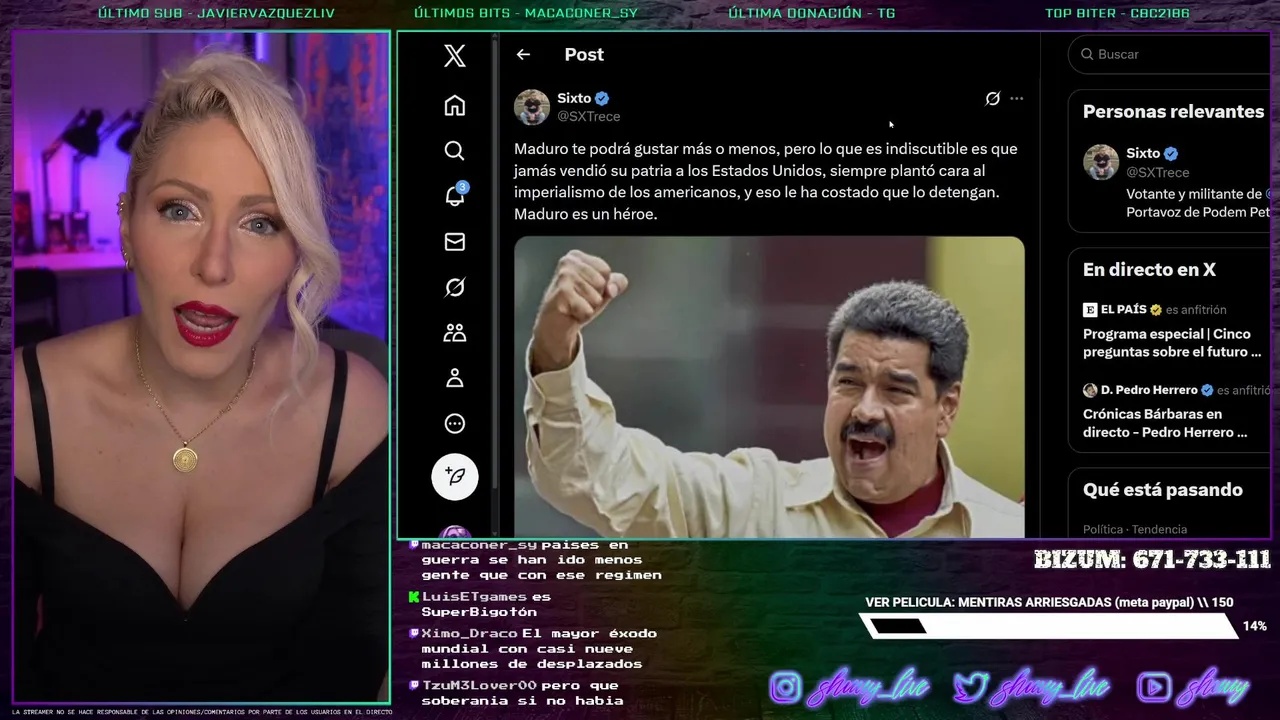Viewport: 1280px width, 720px height.
Task: Click Ximo_Draco chat message
Action: pyautogui.click(x=533, y=648)
